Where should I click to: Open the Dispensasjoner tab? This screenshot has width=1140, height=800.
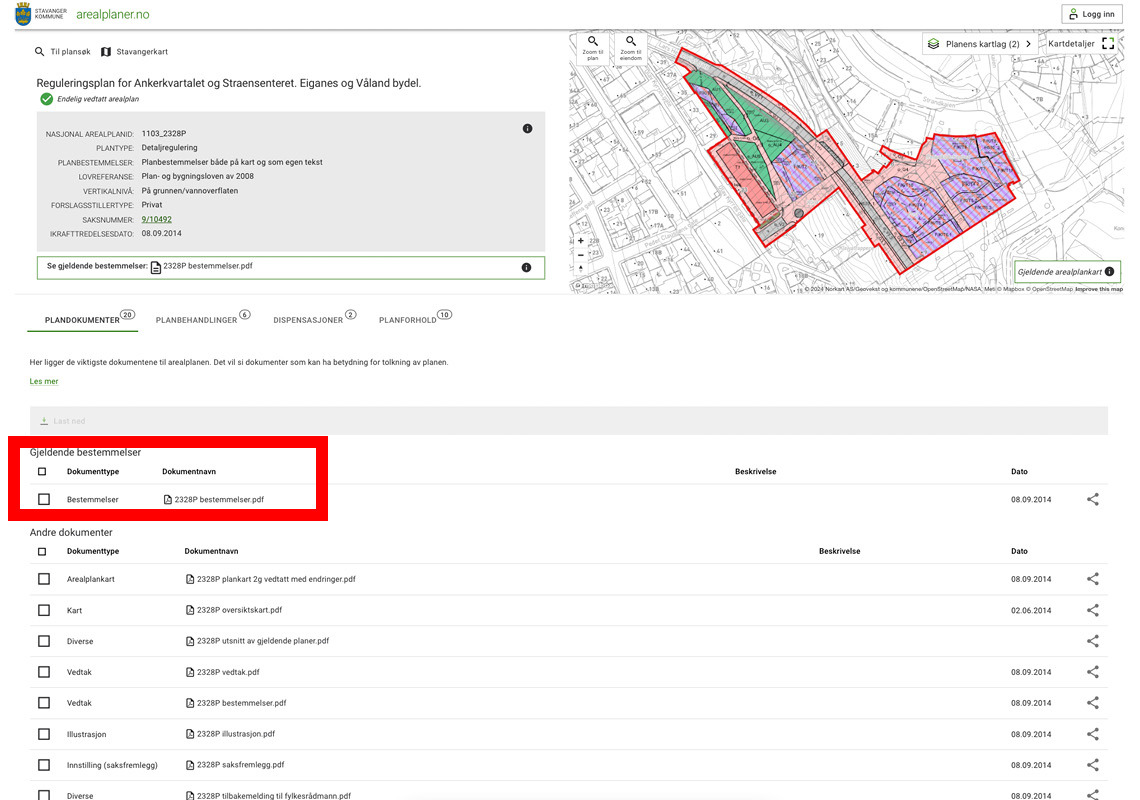[x=308, y=320]
